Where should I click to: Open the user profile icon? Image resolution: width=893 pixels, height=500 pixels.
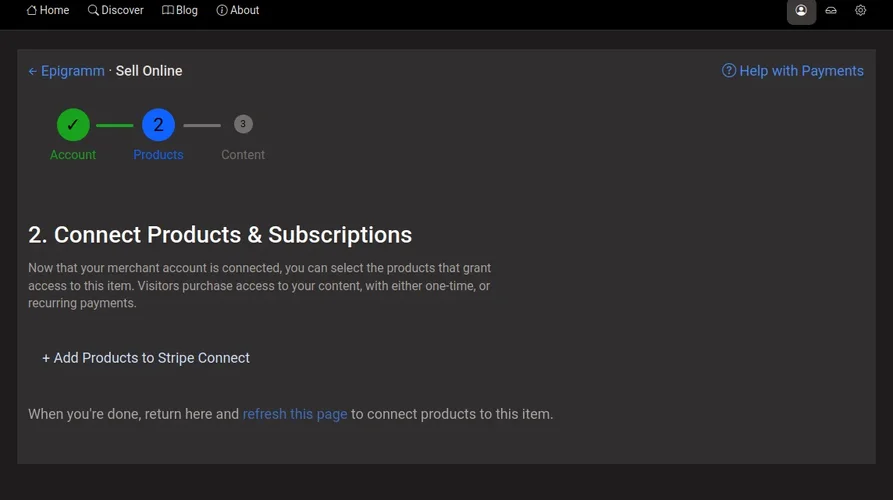point(801,11)
